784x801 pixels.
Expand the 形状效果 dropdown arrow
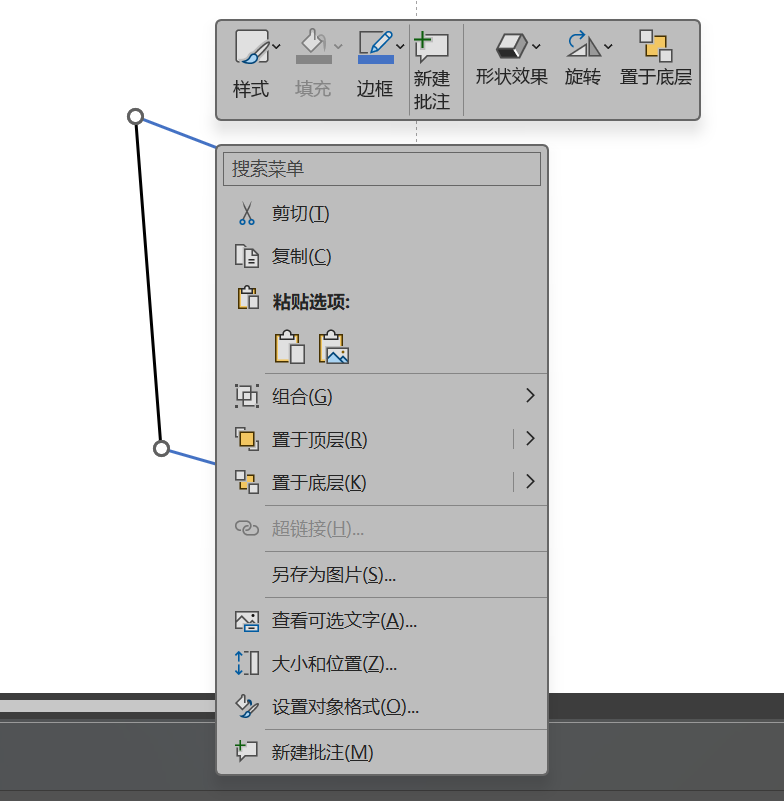point(536,46)
